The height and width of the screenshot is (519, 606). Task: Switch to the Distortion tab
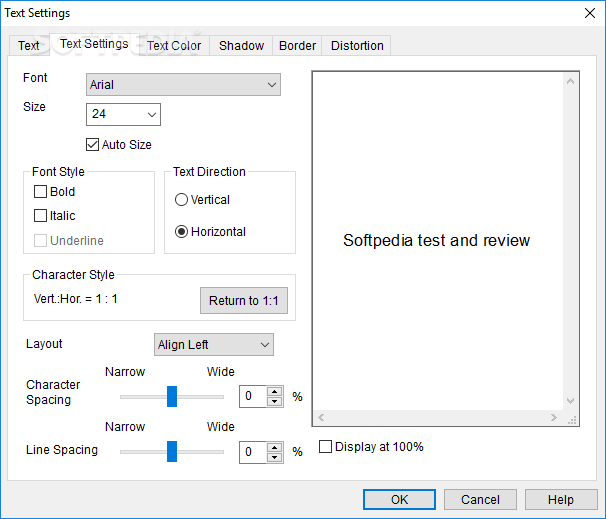[357, 46]
